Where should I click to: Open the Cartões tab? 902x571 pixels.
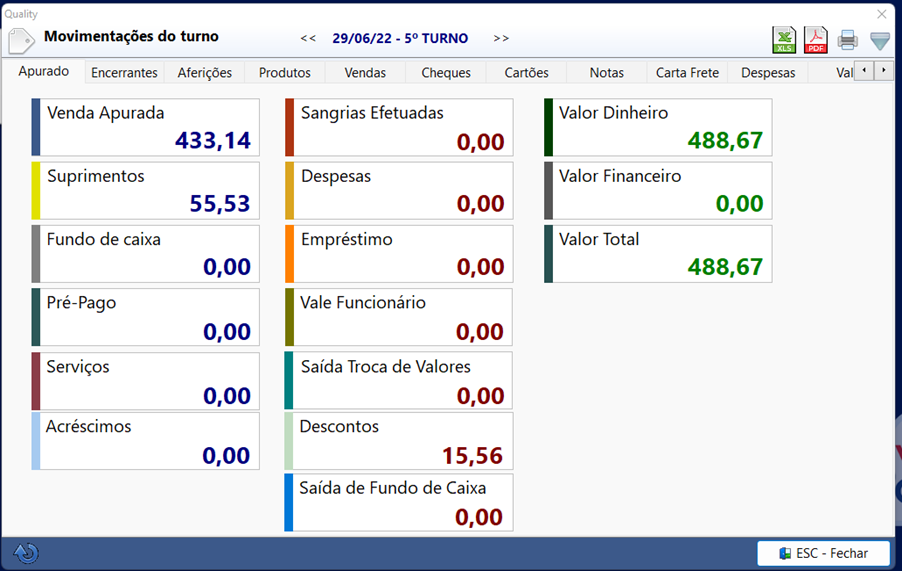click(526, 72)
